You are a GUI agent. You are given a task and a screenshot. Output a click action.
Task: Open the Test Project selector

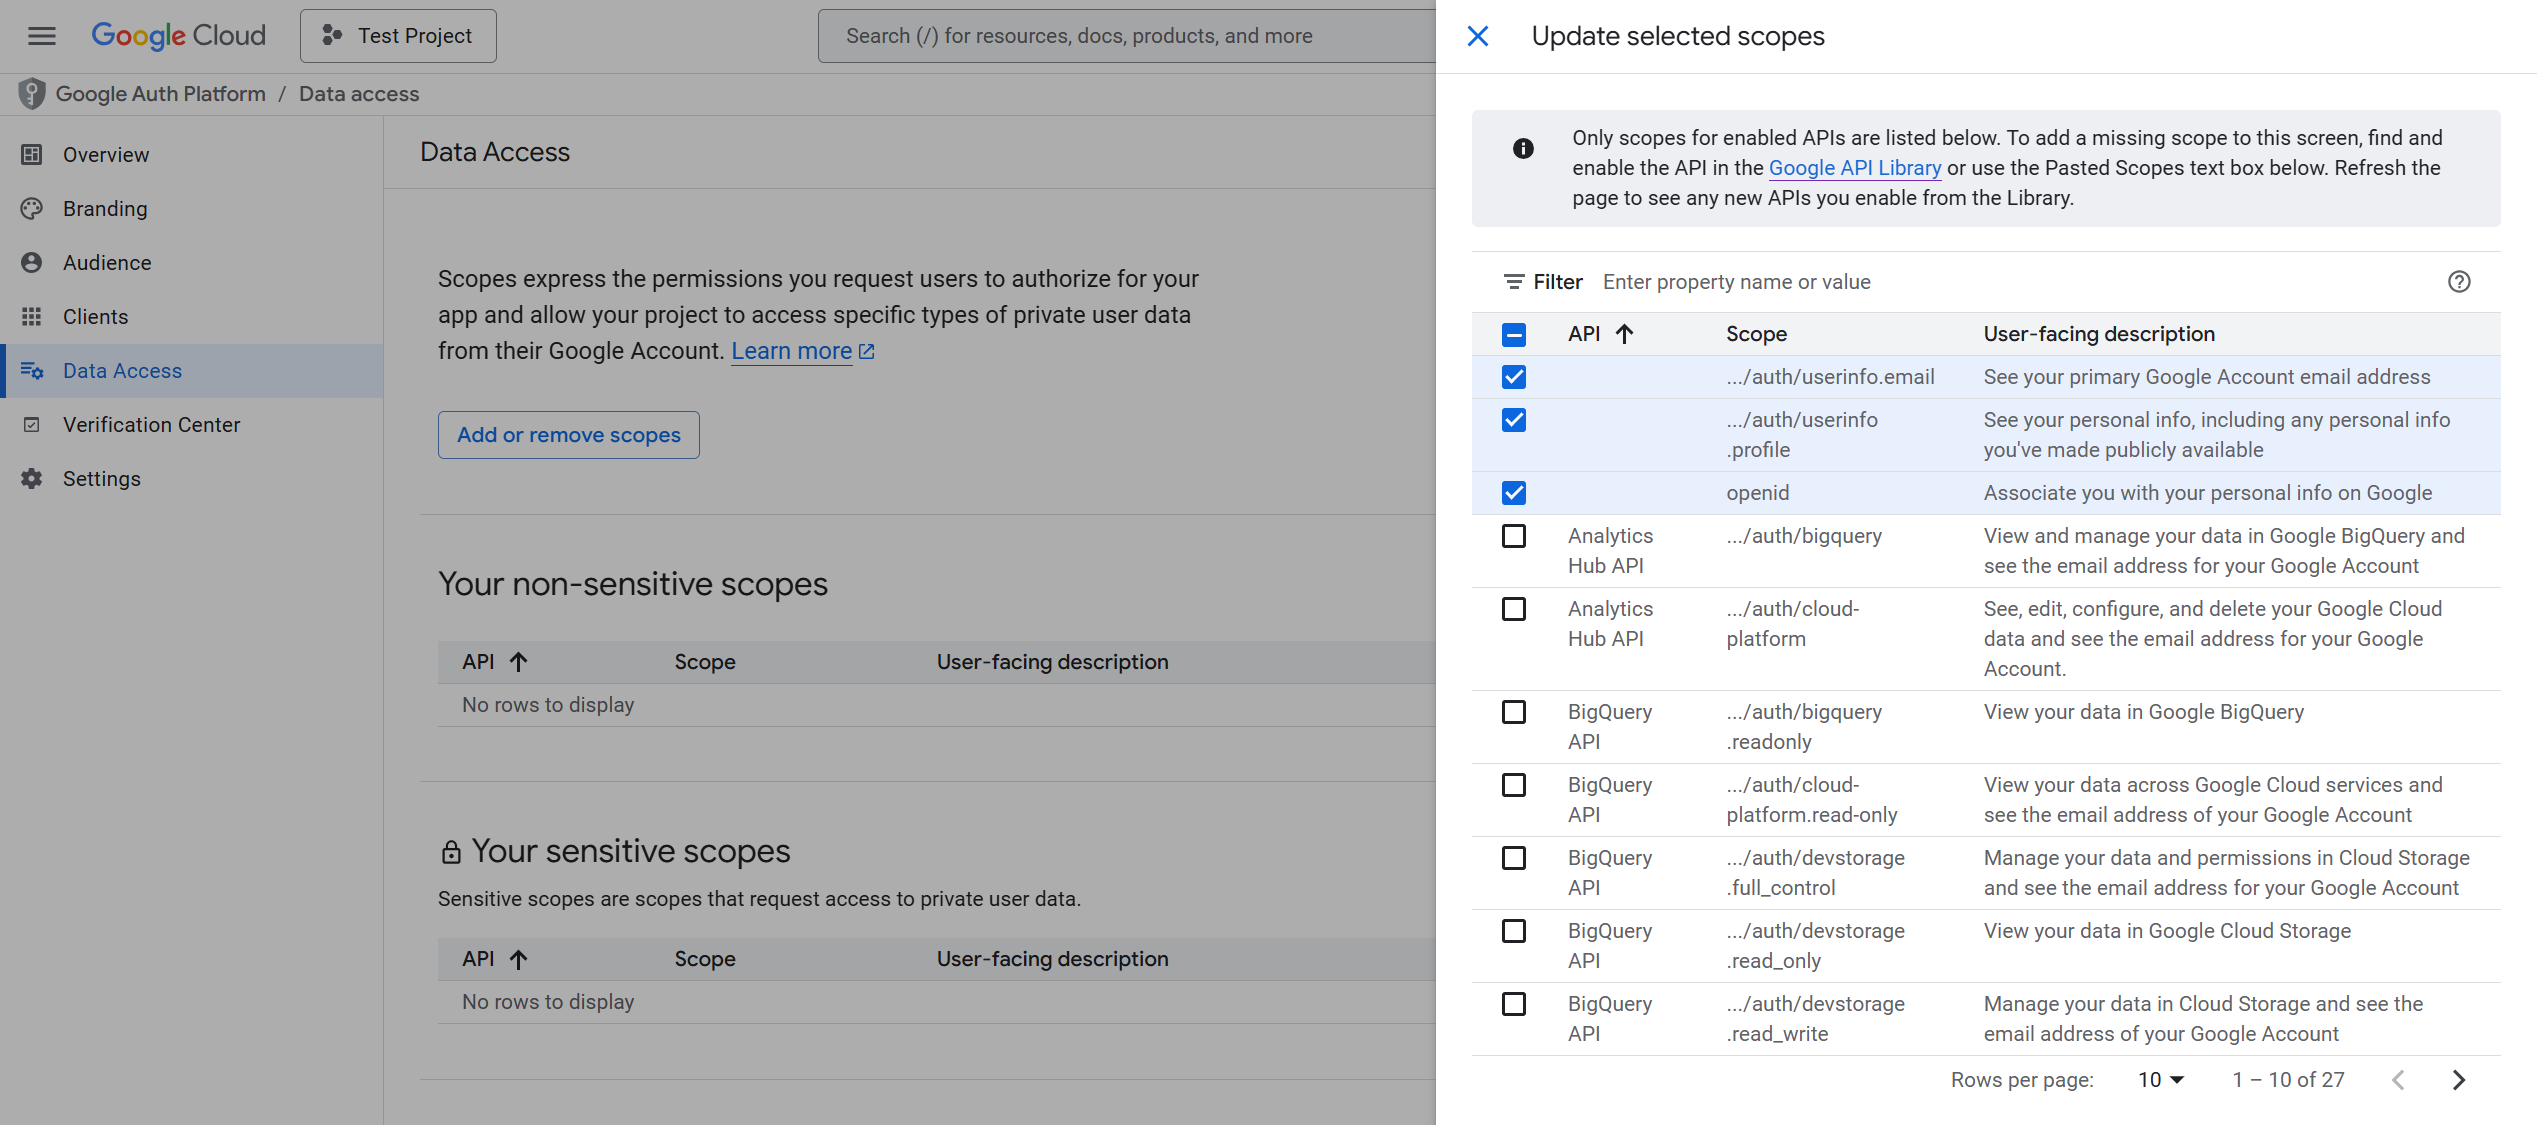coord(398,36)
